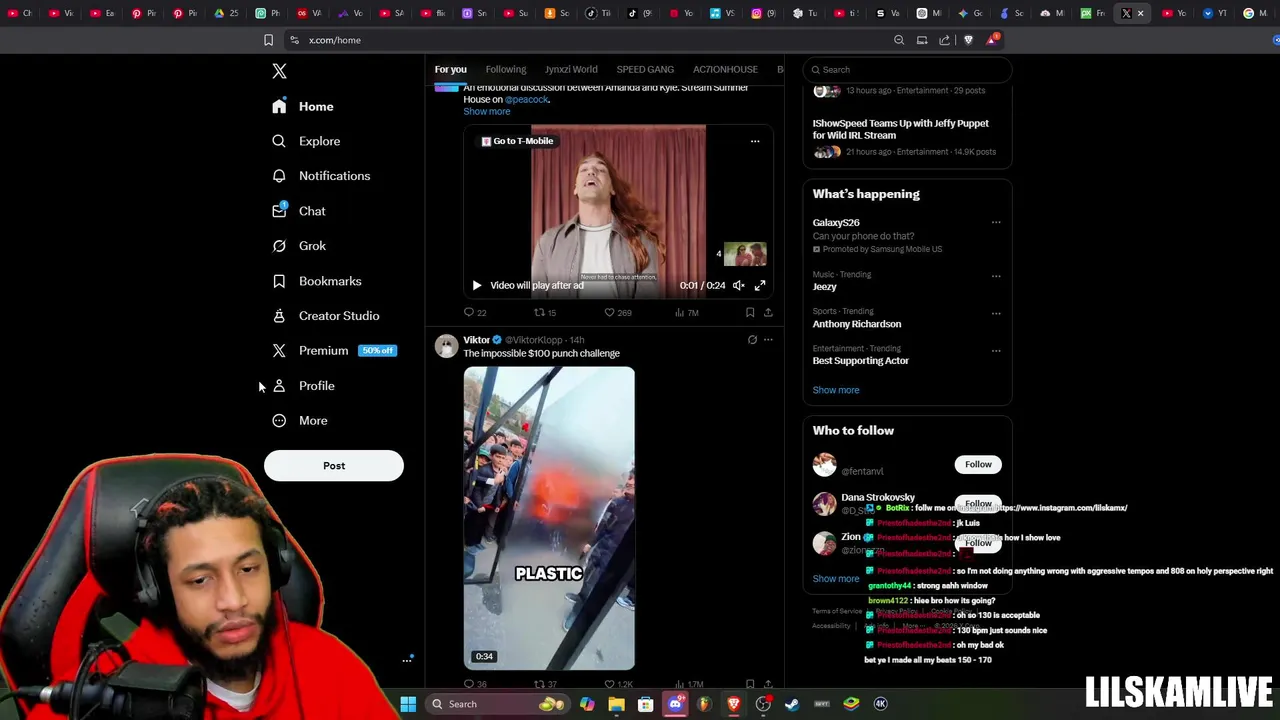Screen dimensions: 1280x720
Task: Open more options for the Jeezy trend
Action: [996, 276]
